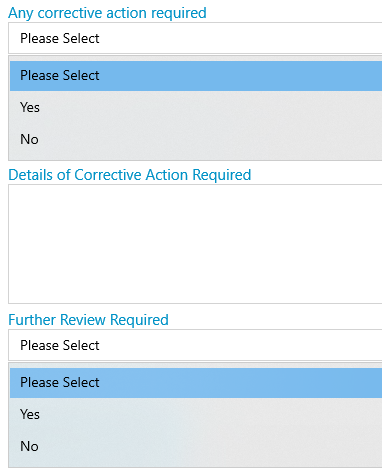
Task: Pick the 'No' entry in the lower list
Action: pos(196,446)
